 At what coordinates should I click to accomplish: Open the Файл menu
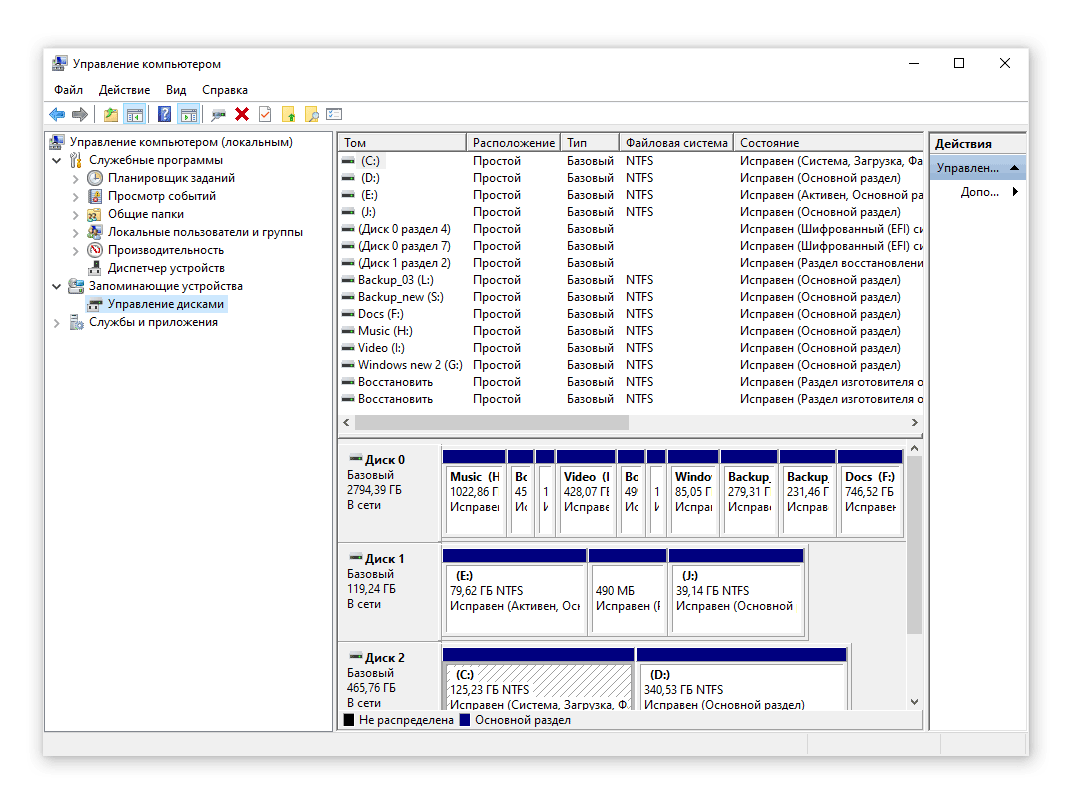click(x=68, y=90)
